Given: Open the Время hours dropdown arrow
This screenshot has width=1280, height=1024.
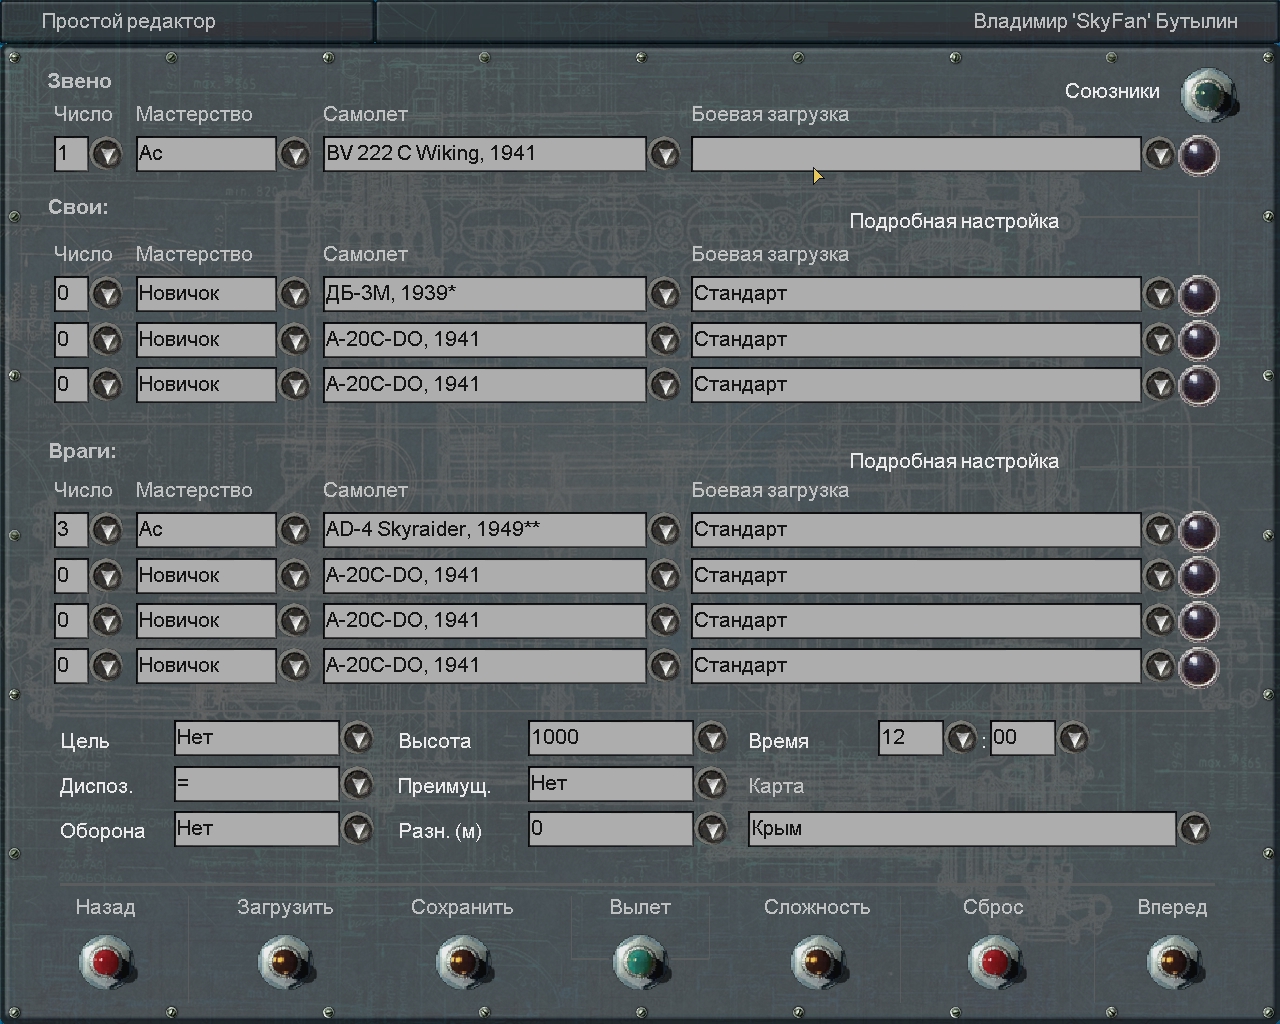Looking at the screenshot, I should point(961,740).
